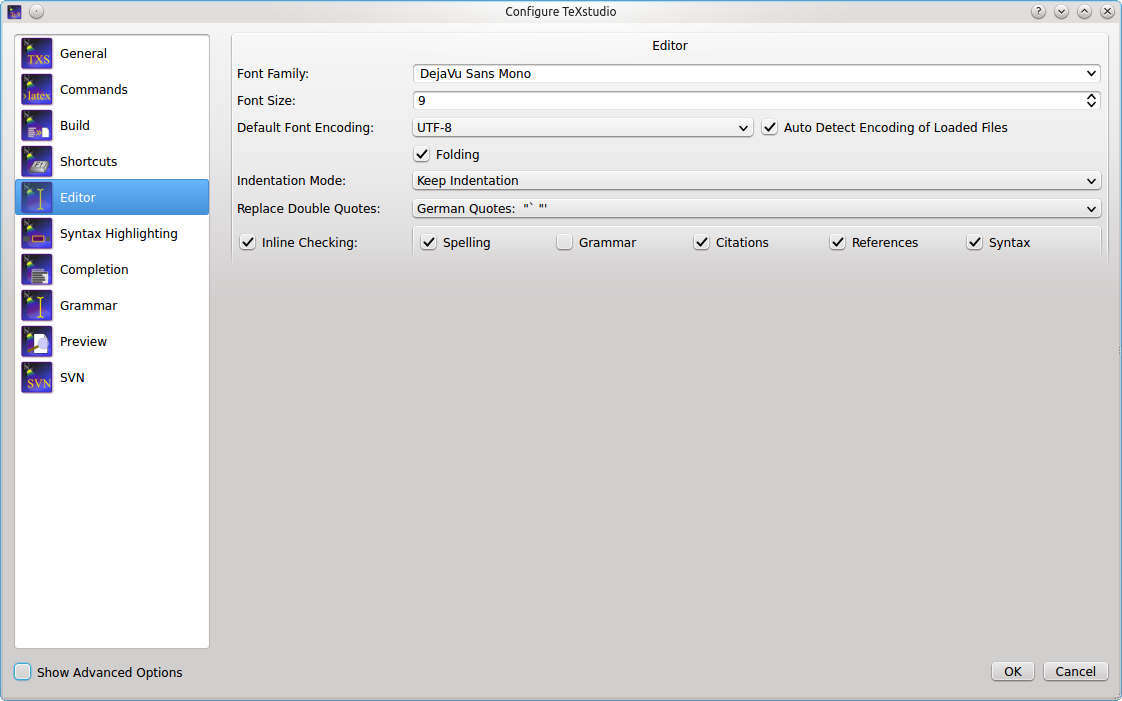Open the Syntax Highlighting icon

coord(36,233)
